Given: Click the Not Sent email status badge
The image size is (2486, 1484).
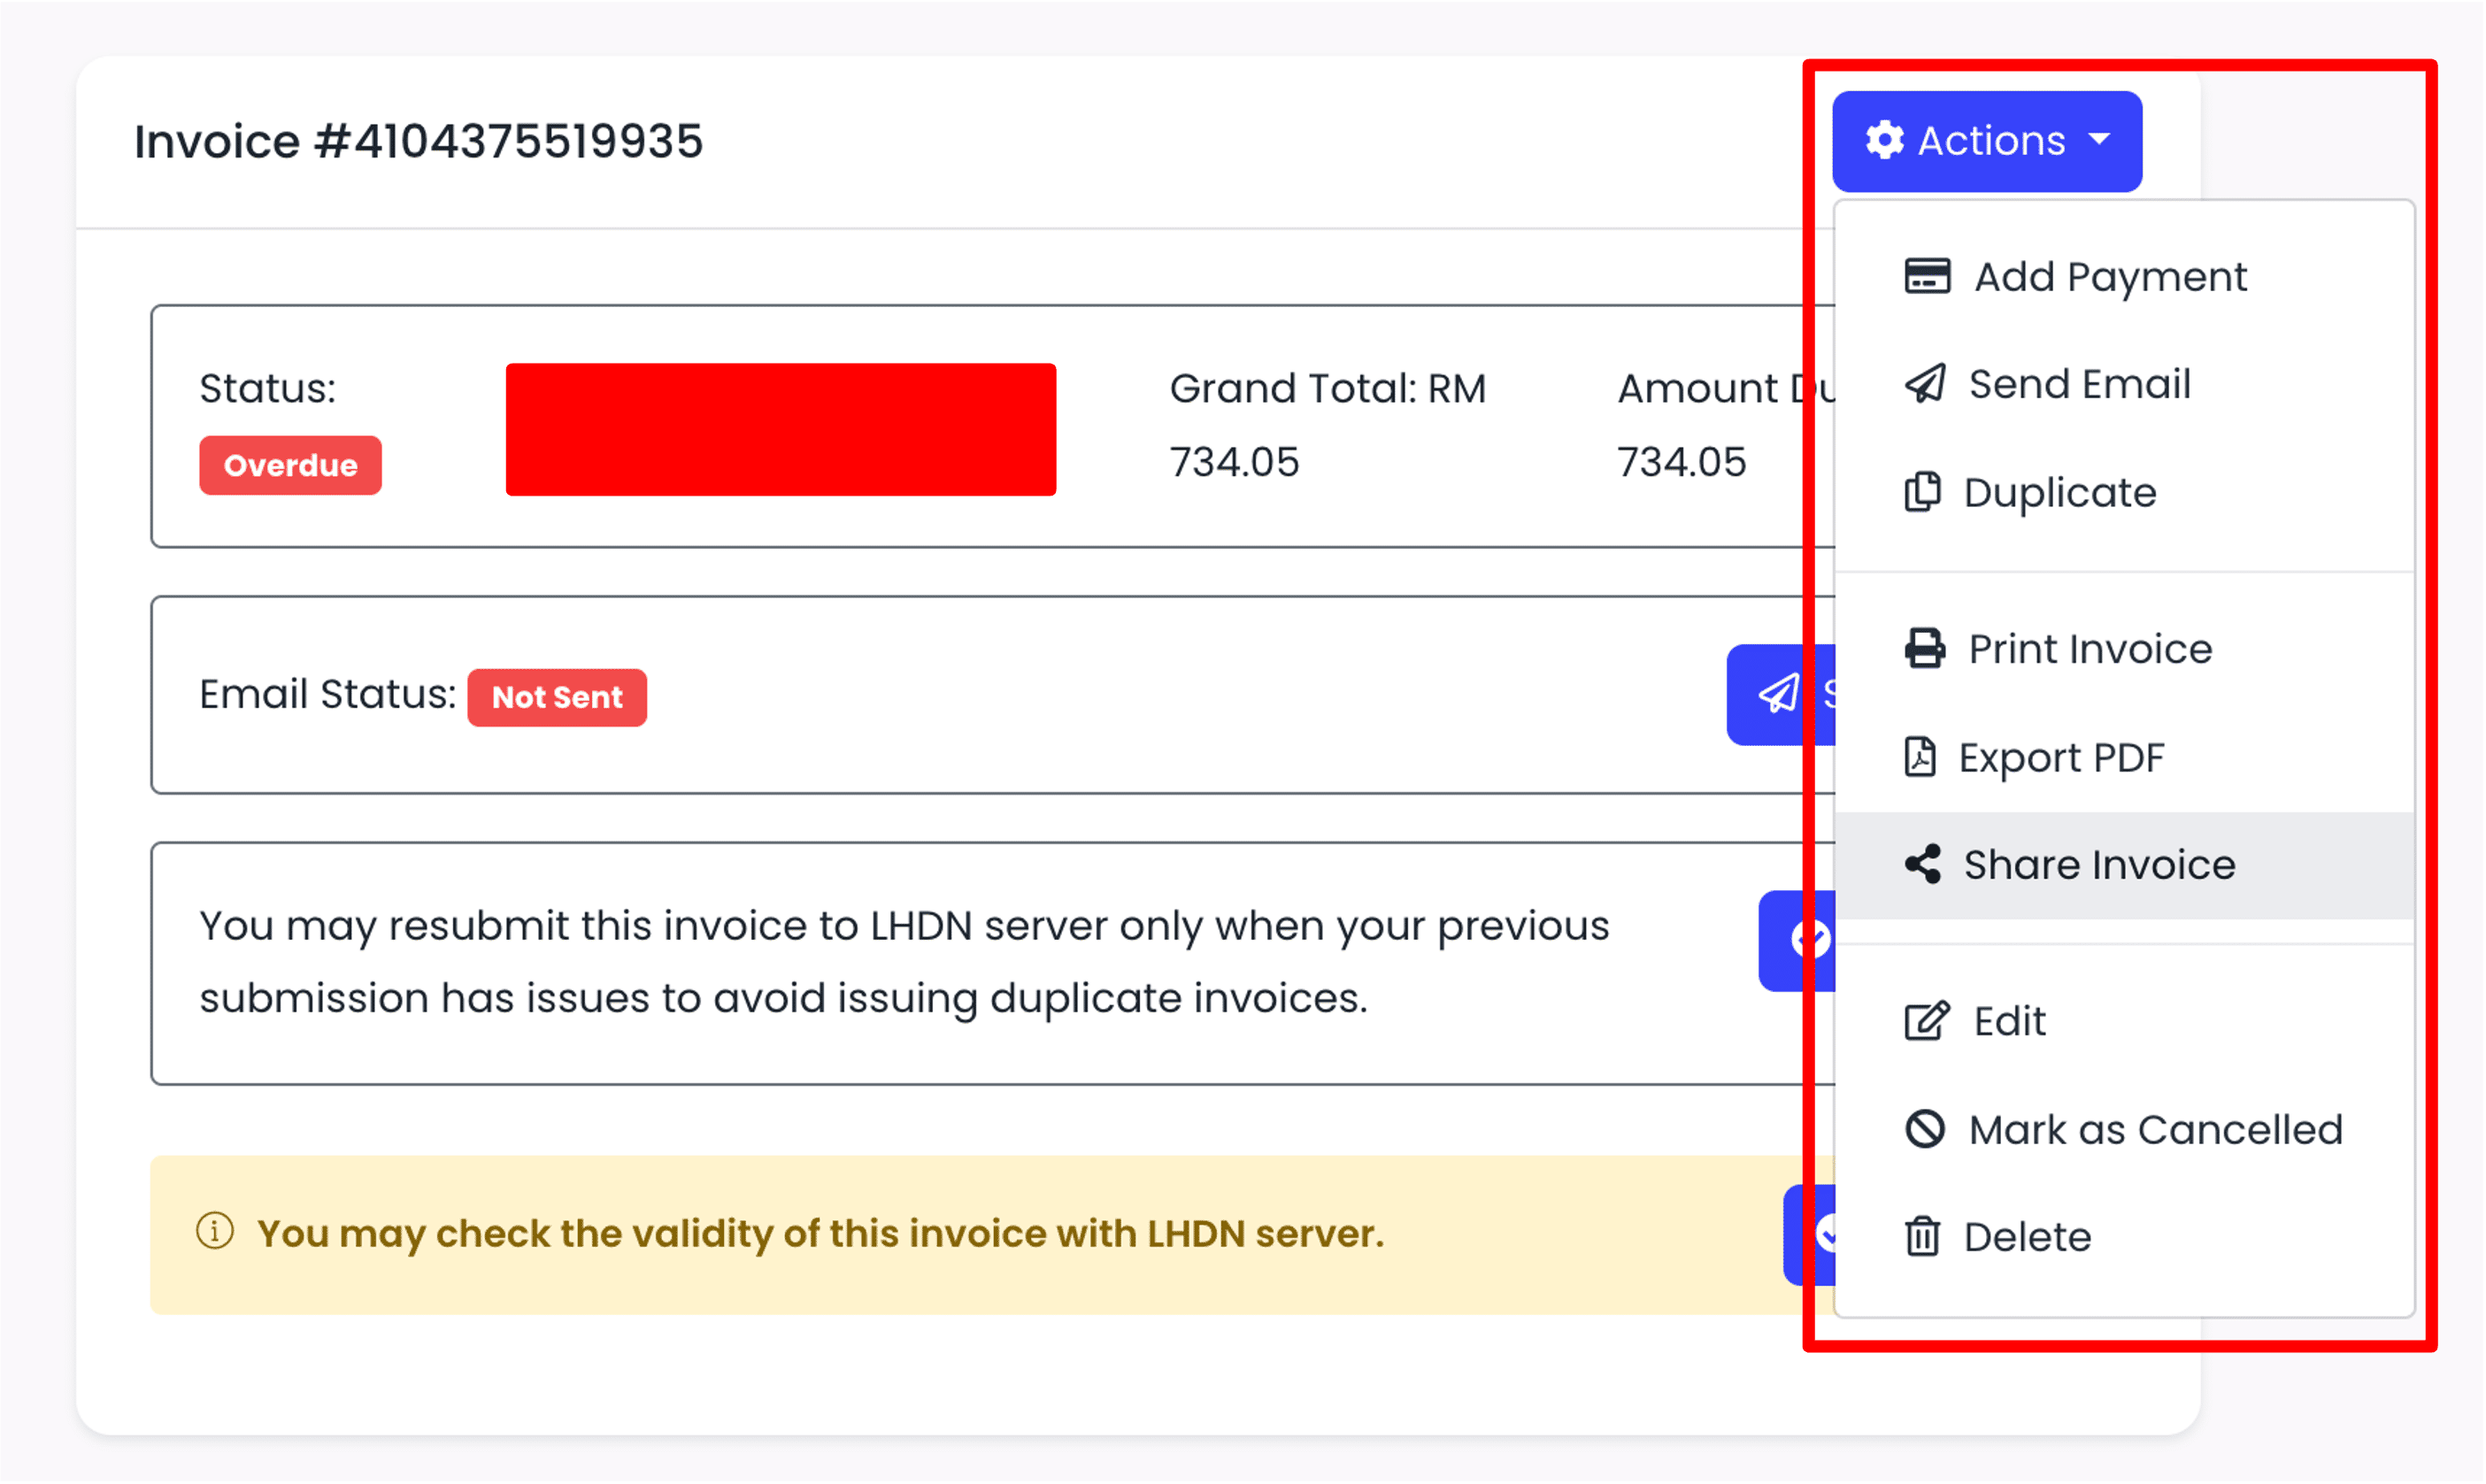Looking at the screenshot, I should [557, 697].
